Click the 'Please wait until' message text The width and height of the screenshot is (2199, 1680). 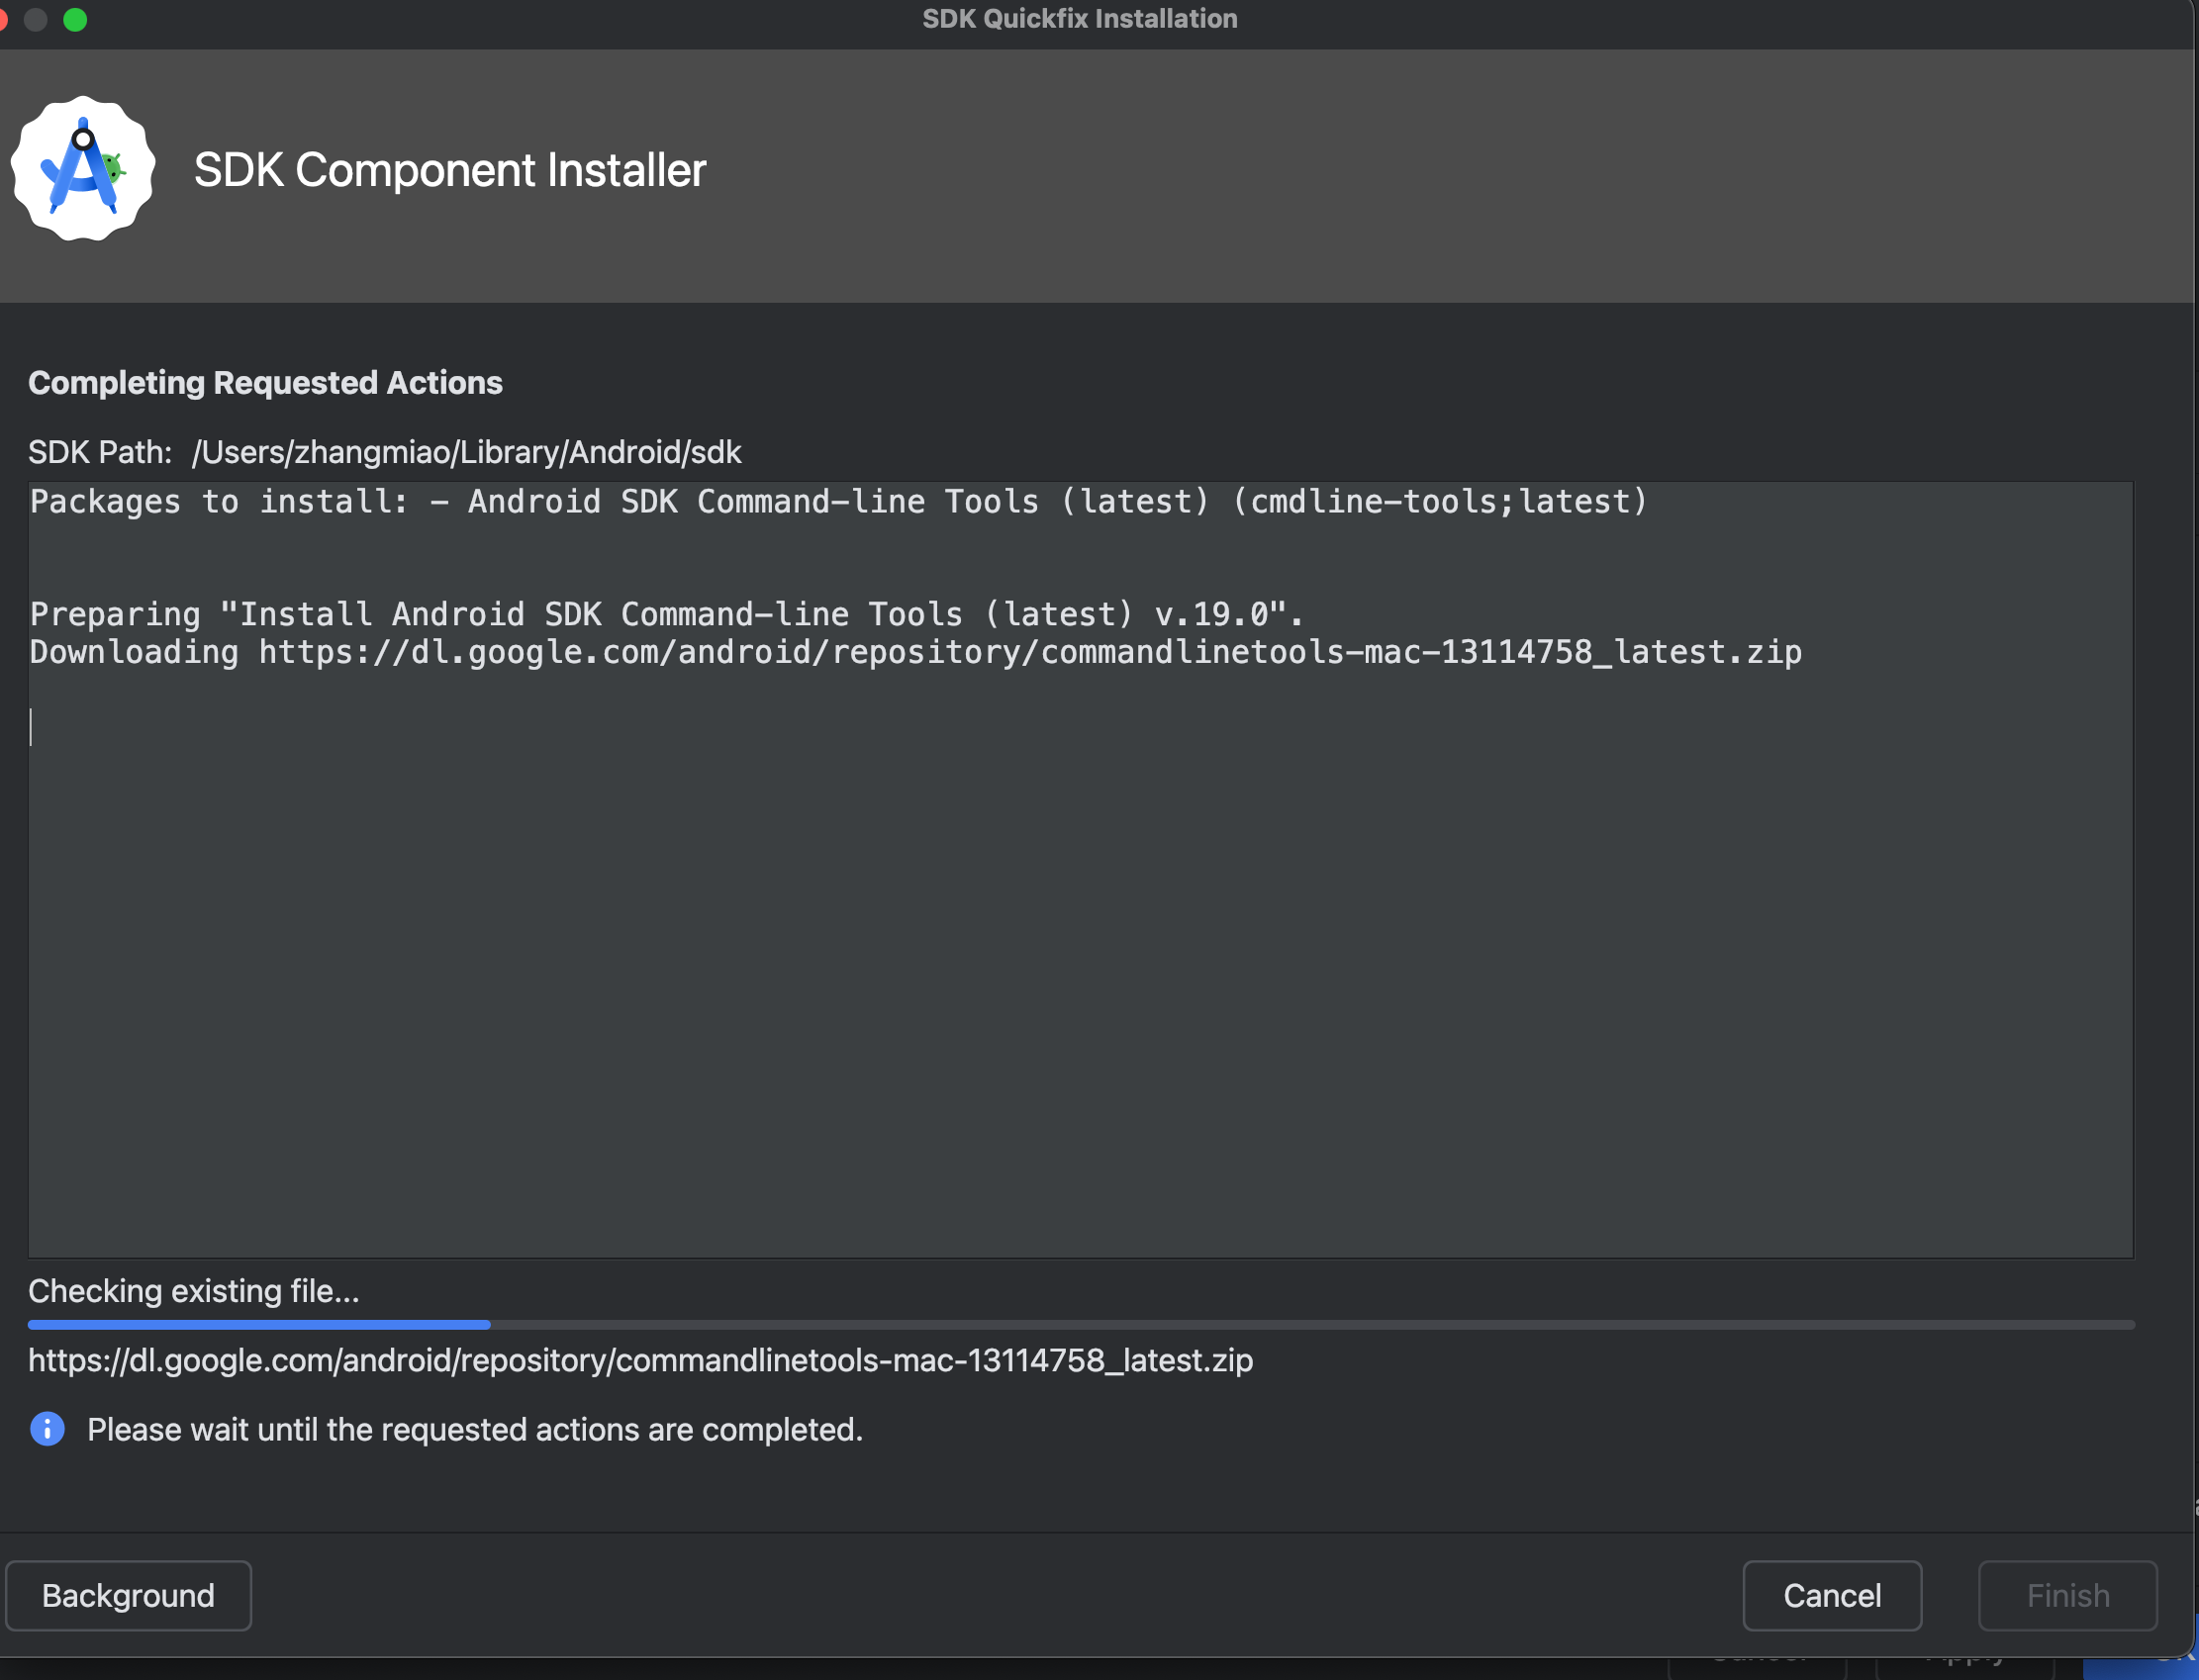point(475,1430)
